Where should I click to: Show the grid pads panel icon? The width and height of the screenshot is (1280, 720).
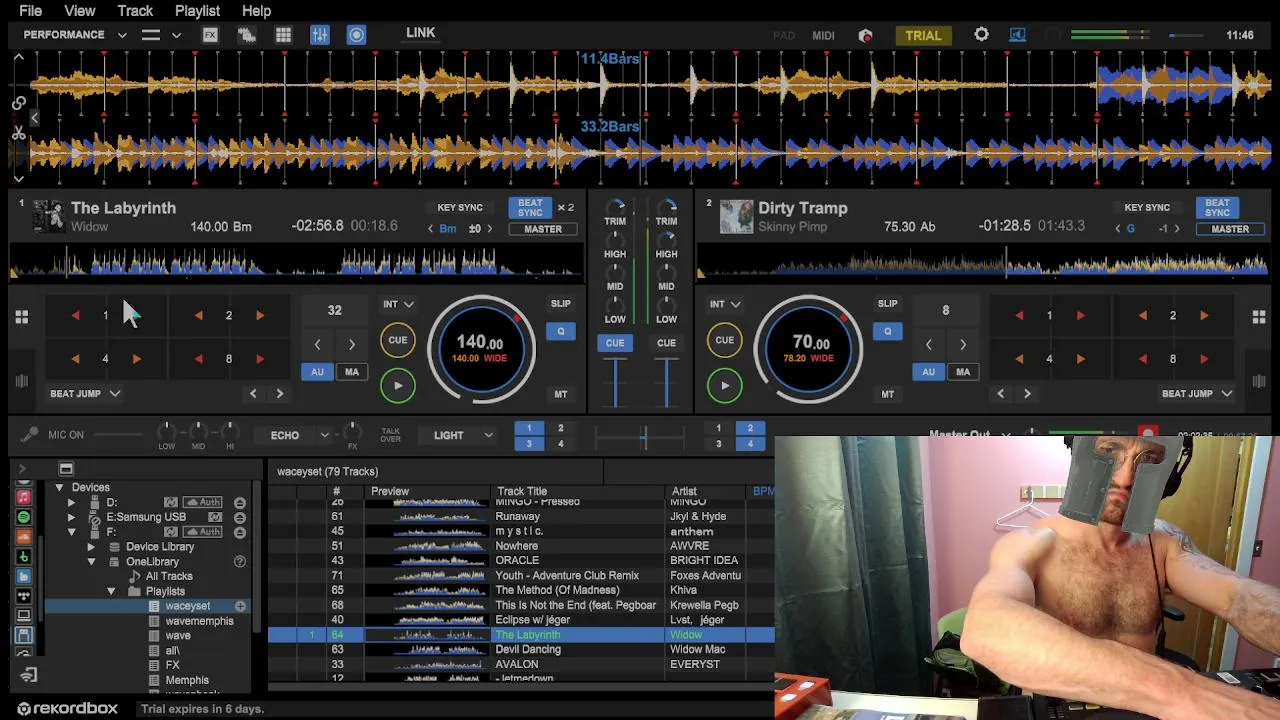(x=283, y=35)
